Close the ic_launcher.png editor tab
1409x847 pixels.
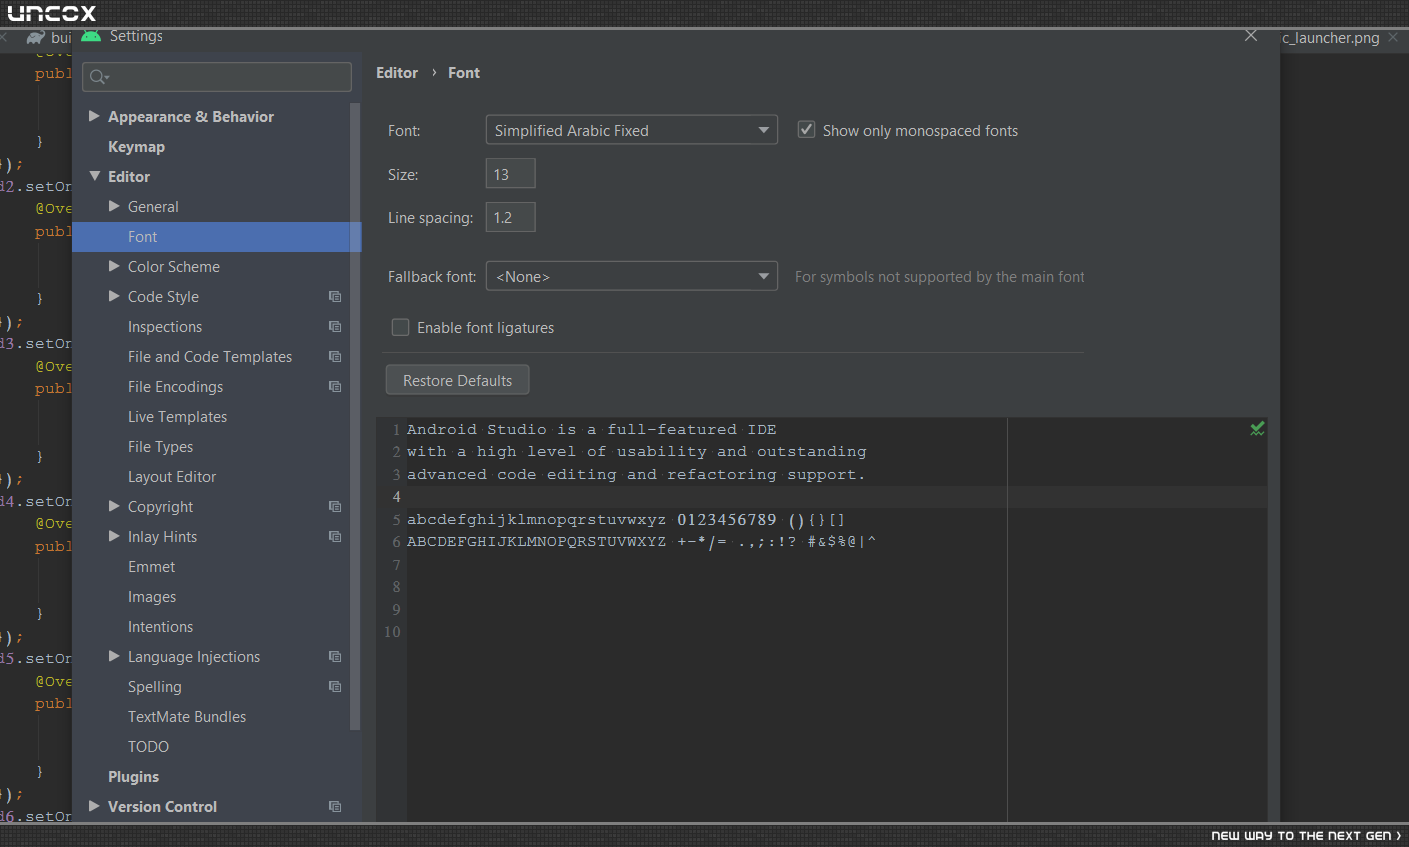pos(1393,37)
